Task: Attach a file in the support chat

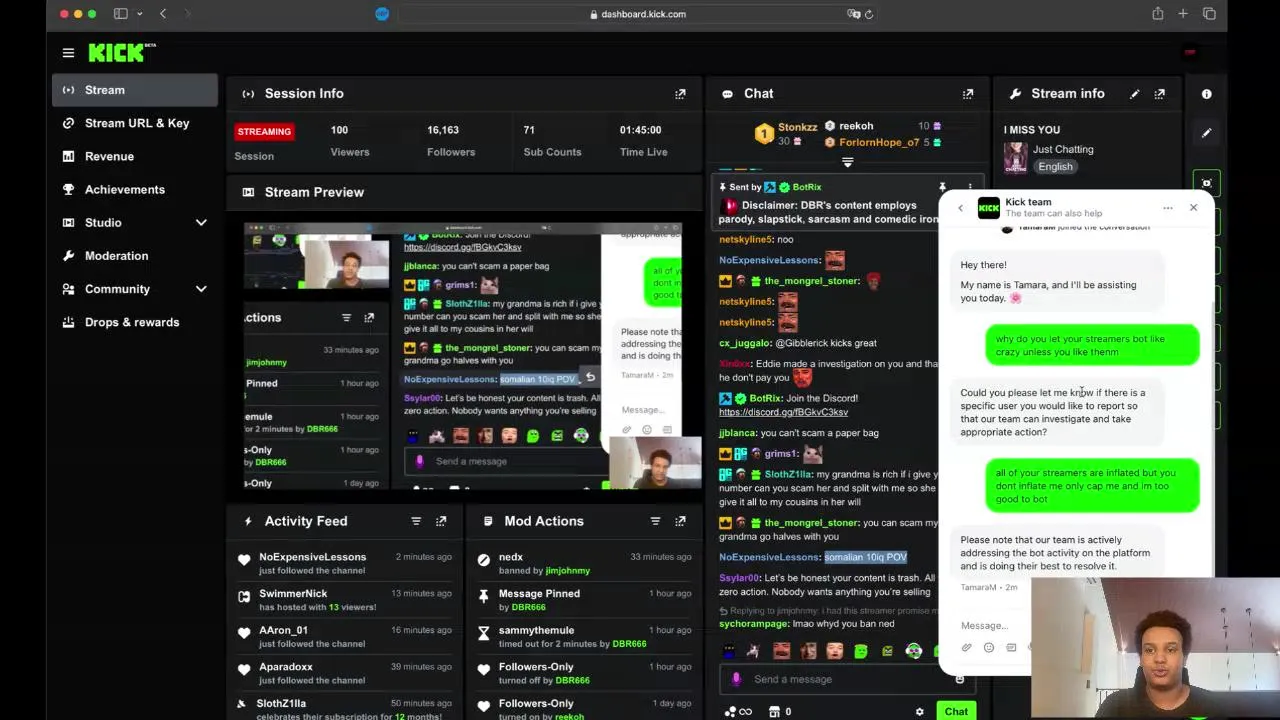Action: tap(967, 648)
